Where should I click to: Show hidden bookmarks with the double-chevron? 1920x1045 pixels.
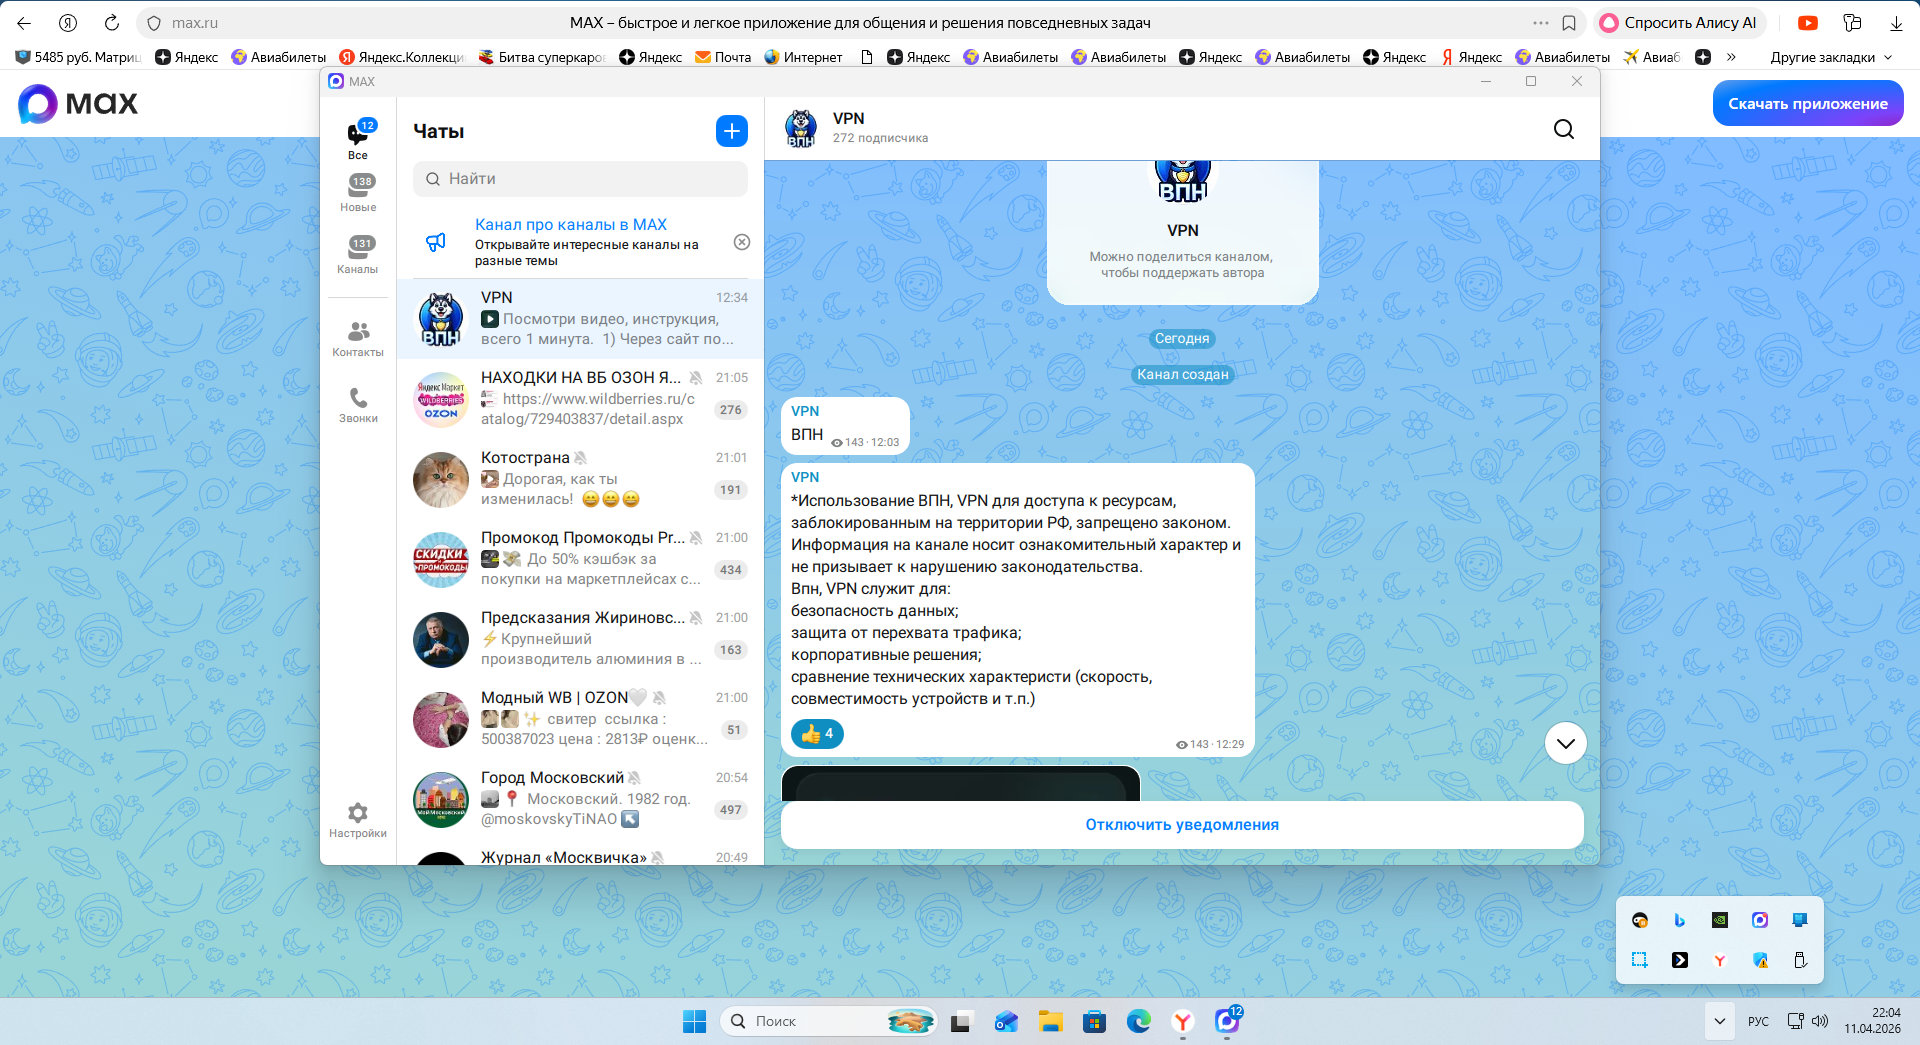point(1731,57)
